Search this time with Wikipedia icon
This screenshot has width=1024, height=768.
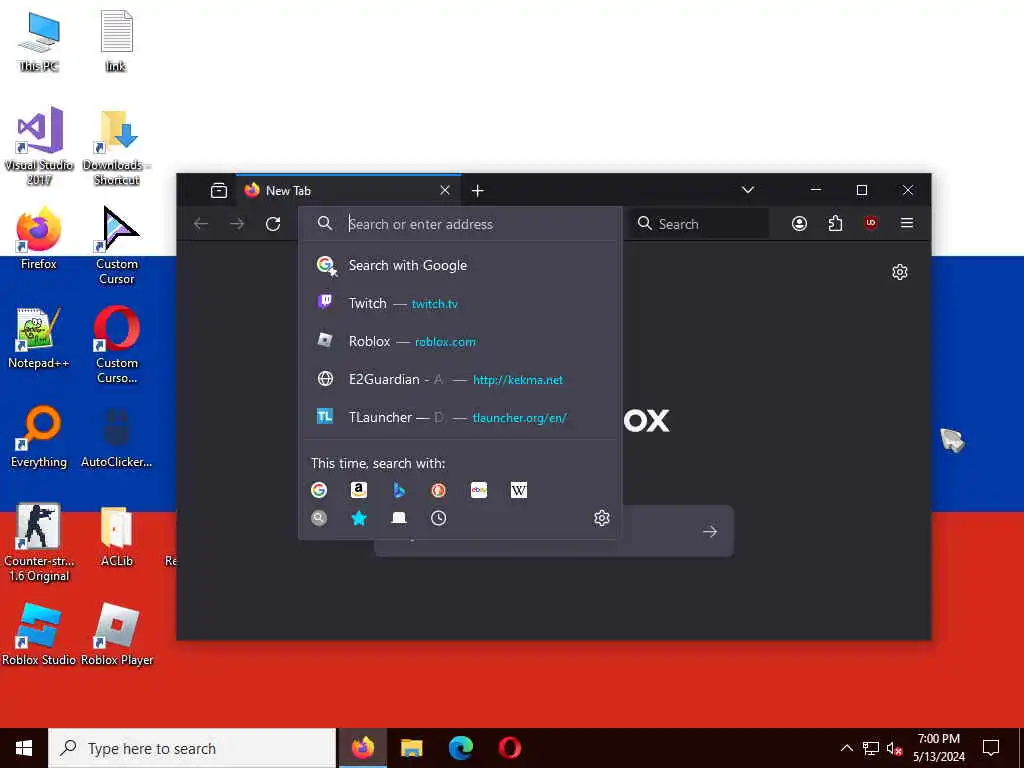click(519, 490)
